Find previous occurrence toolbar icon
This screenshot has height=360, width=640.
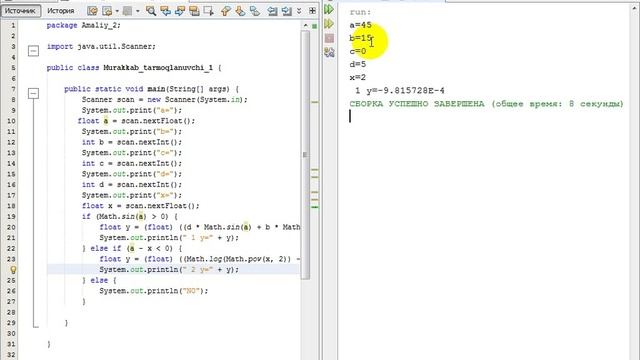pyautogui.click(x=165, y=11)
